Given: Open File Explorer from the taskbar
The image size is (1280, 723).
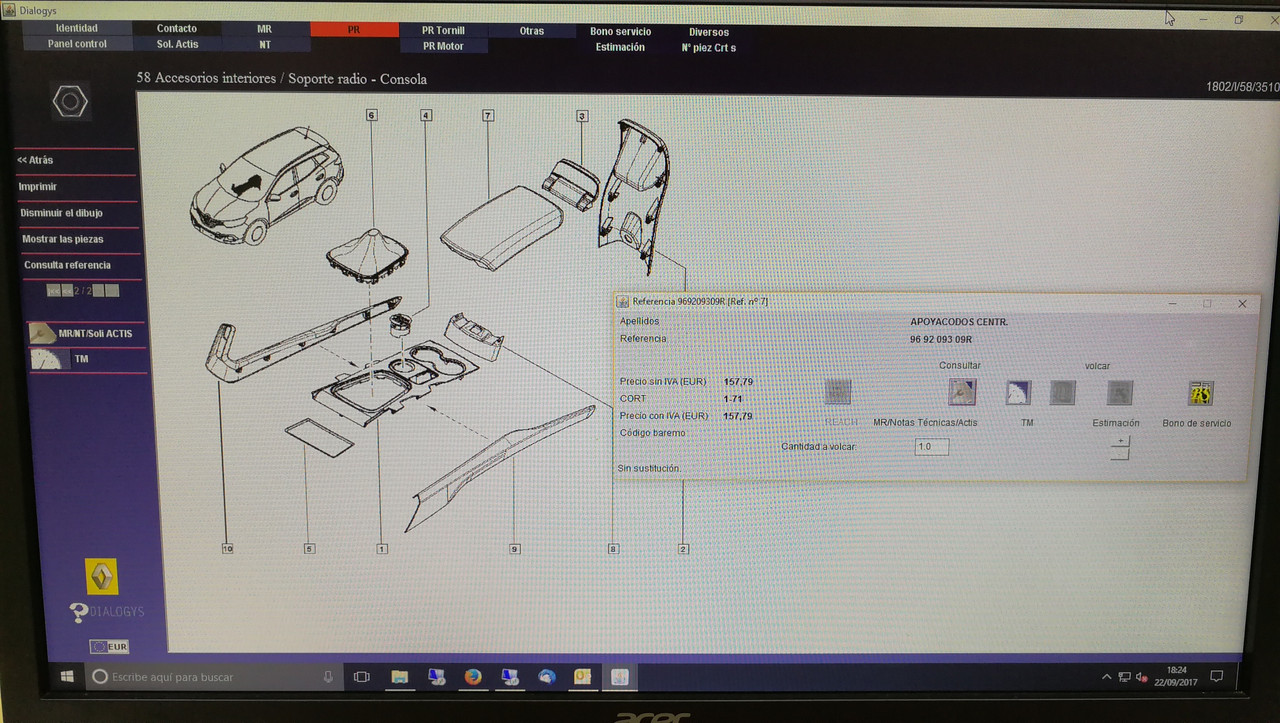Looking at the screenshot, I should coord(399,677).
